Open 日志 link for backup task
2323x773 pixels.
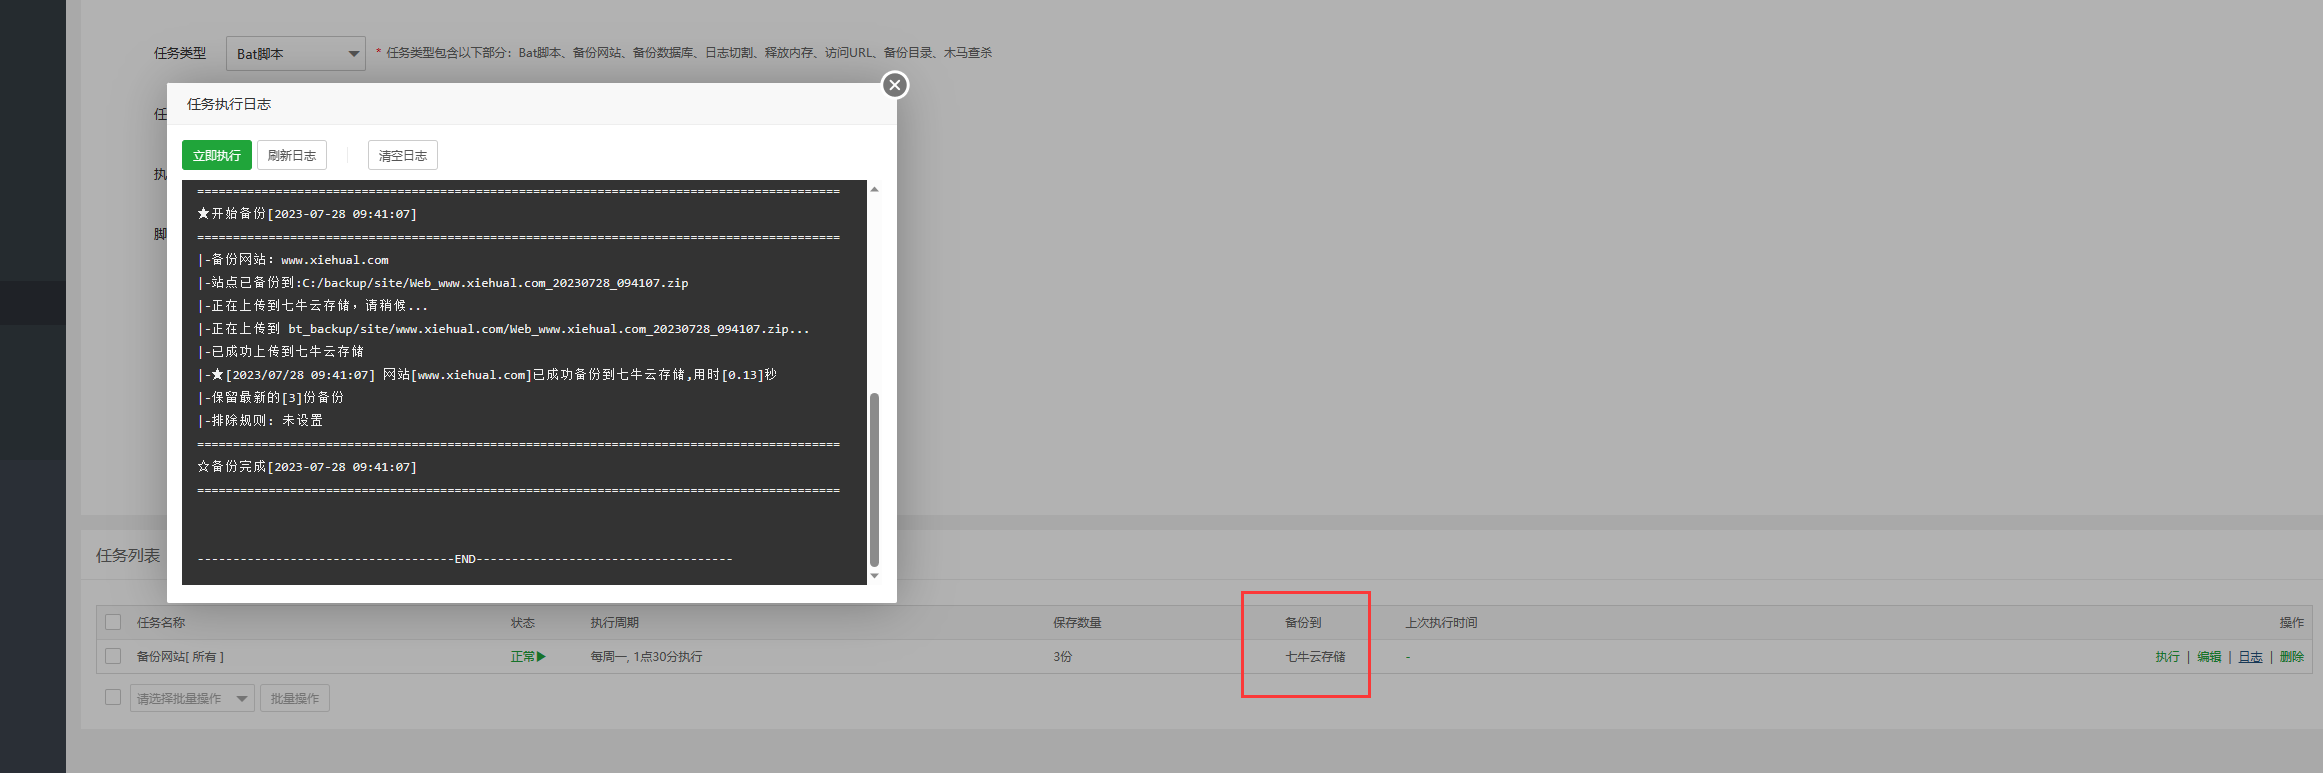(2250, 657)
